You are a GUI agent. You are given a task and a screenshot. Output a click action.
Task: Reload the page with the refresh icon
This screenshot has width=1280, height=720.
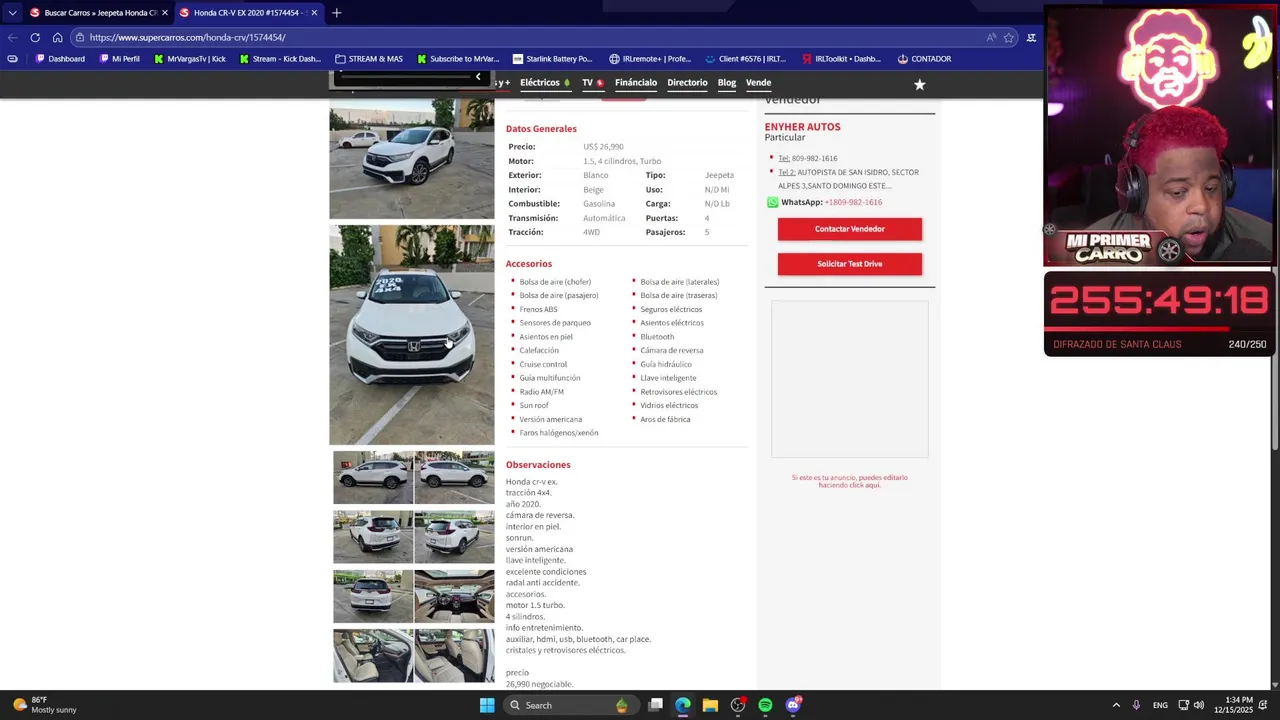(35, 37)
